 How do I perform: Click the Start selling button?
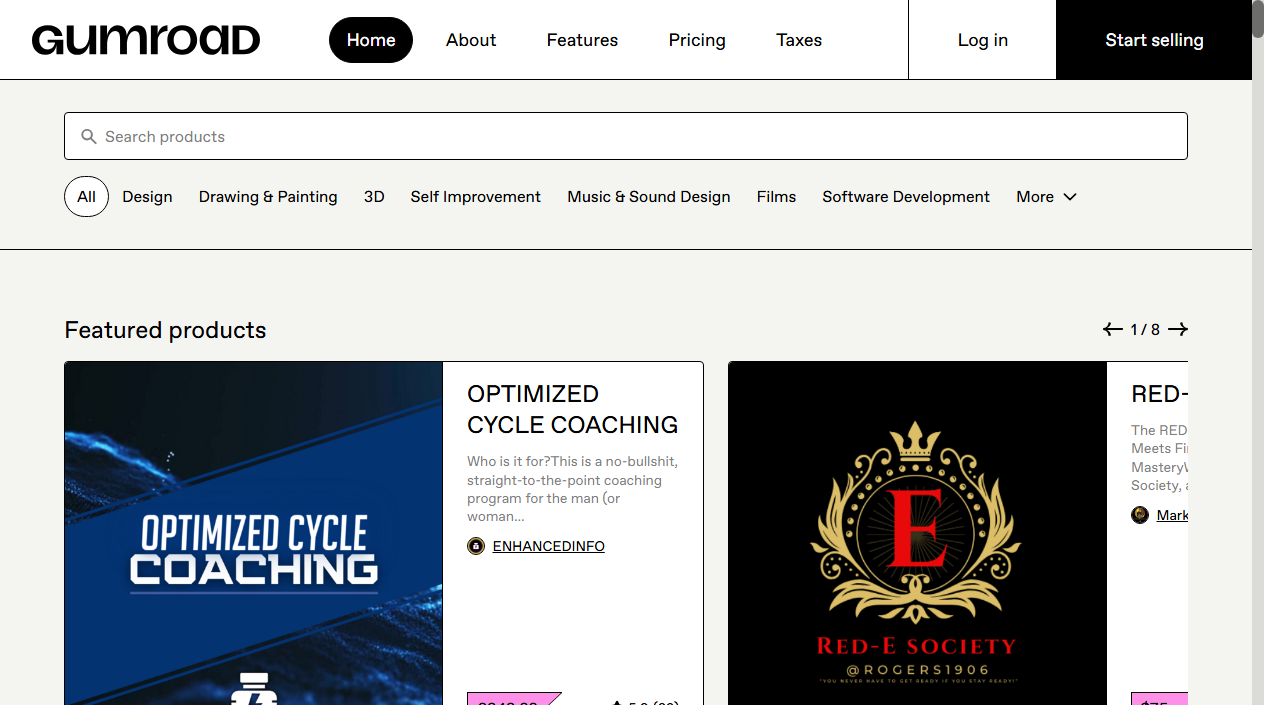1154,40
